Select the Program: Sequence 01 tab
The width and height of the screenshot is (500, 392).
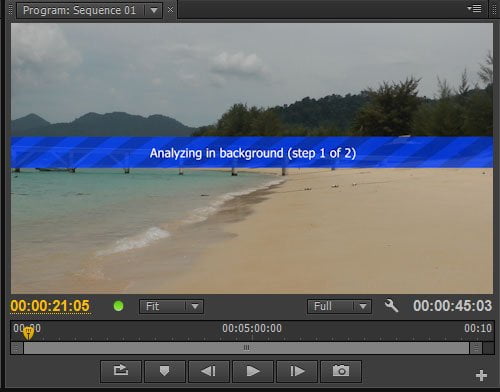[79, 10]
